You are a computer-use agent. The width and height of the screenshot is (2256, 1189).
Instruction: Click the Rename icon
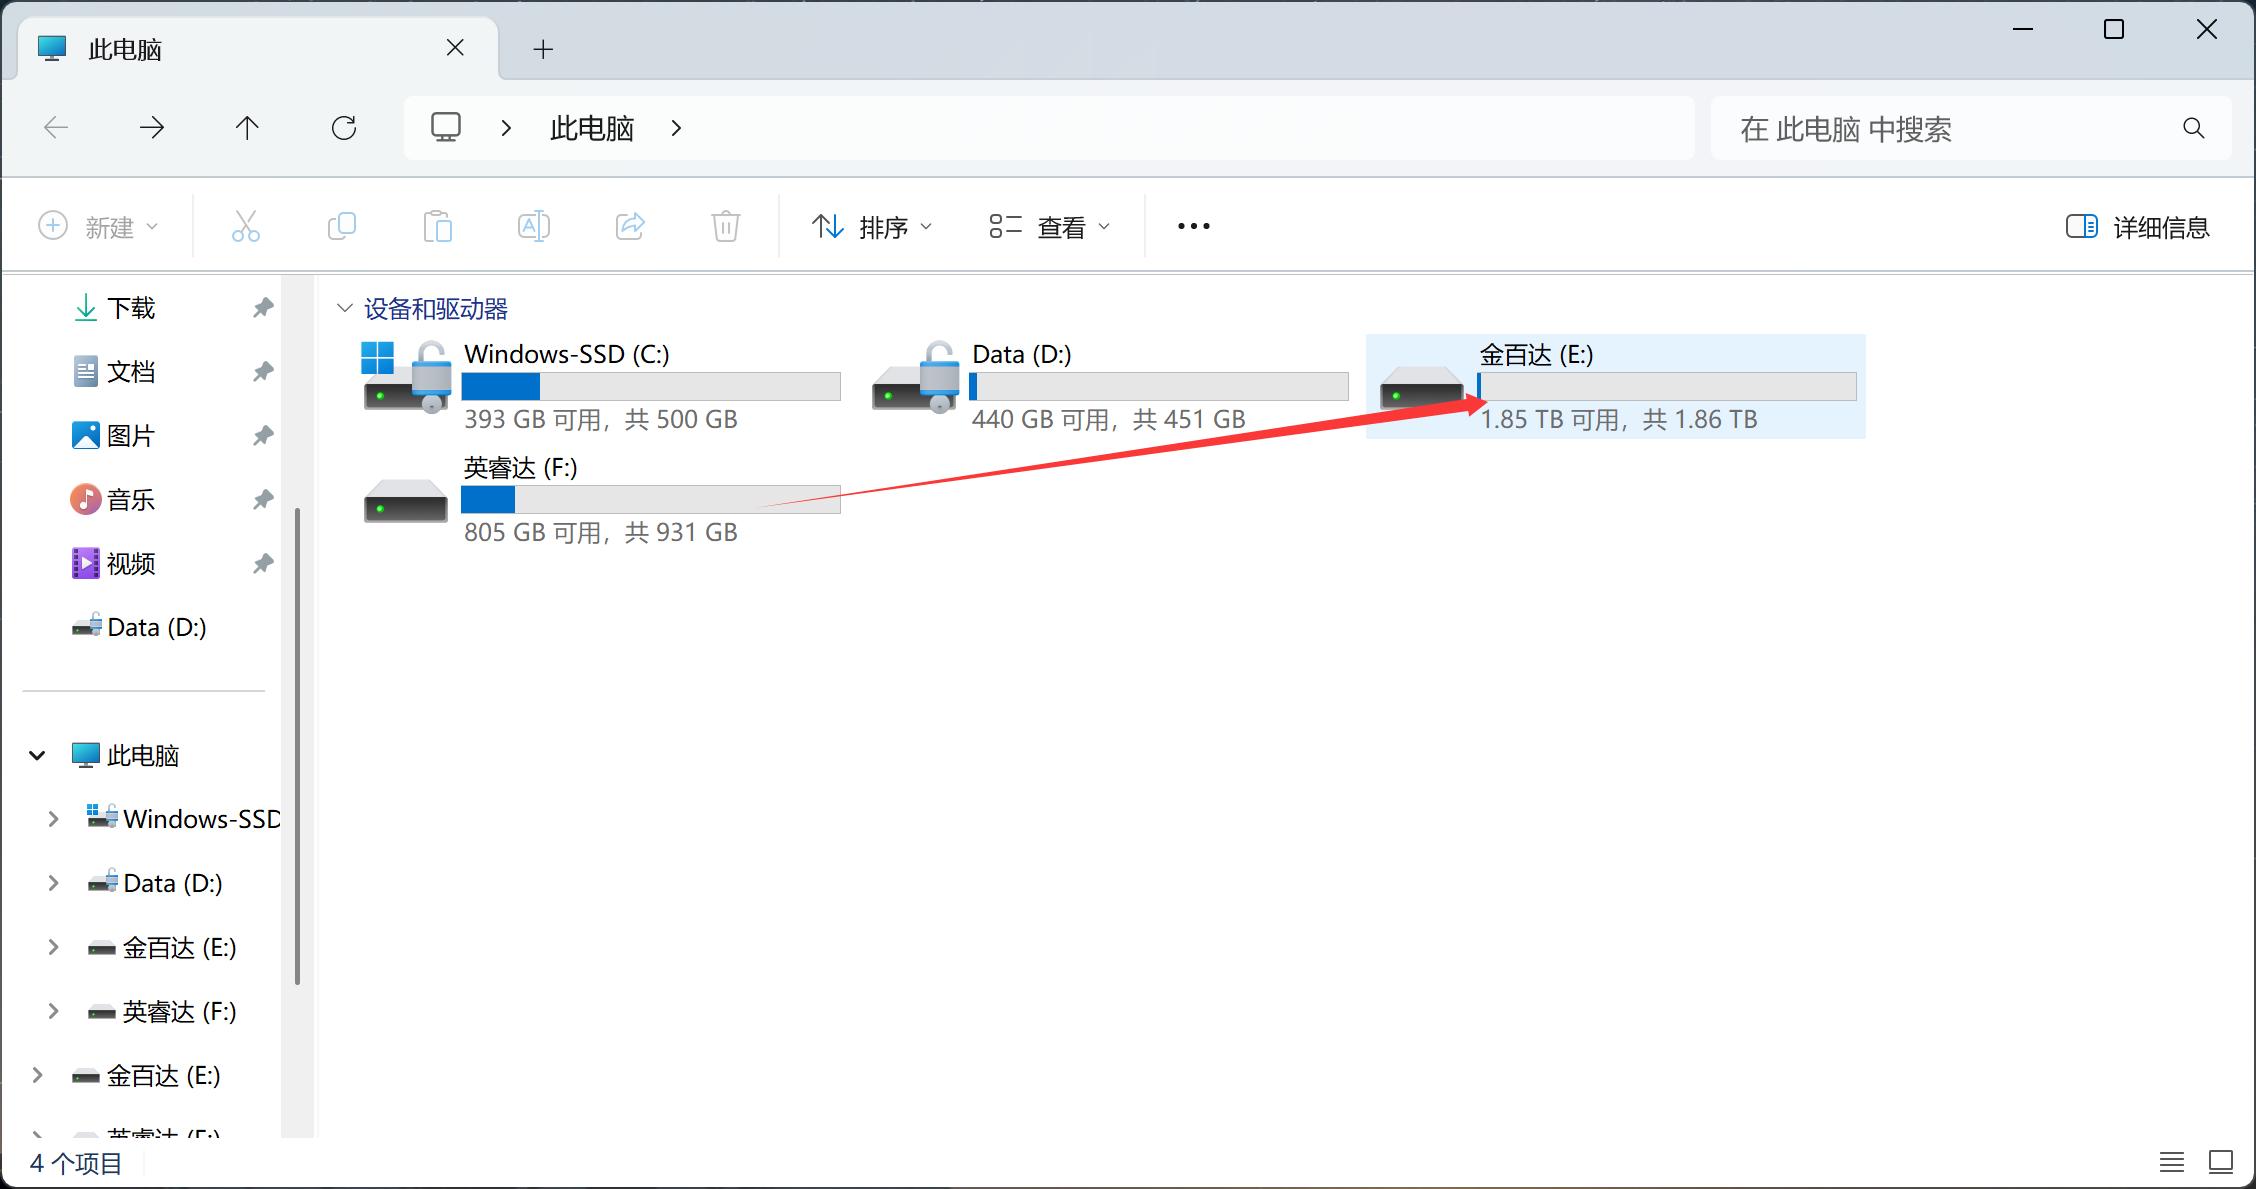pos(533,226)
